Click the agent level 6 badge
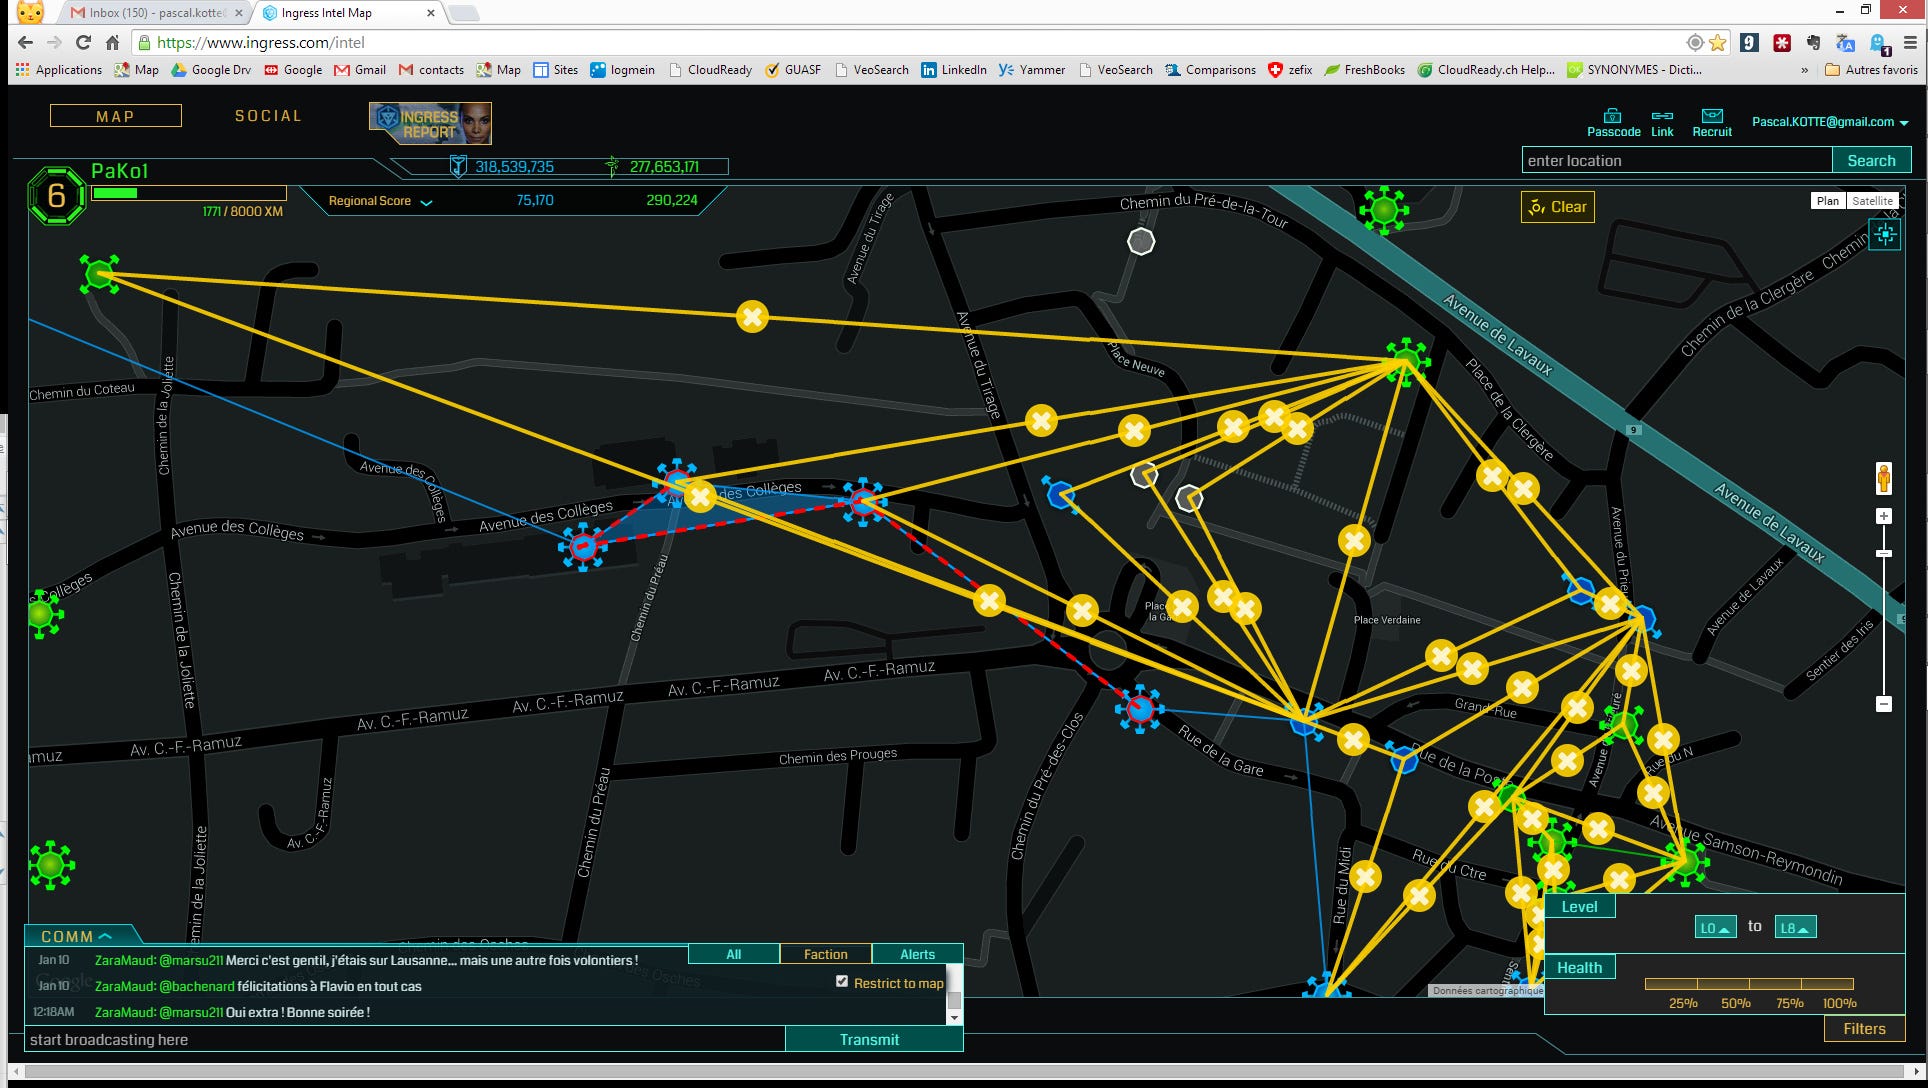 (x=56, y=196)
